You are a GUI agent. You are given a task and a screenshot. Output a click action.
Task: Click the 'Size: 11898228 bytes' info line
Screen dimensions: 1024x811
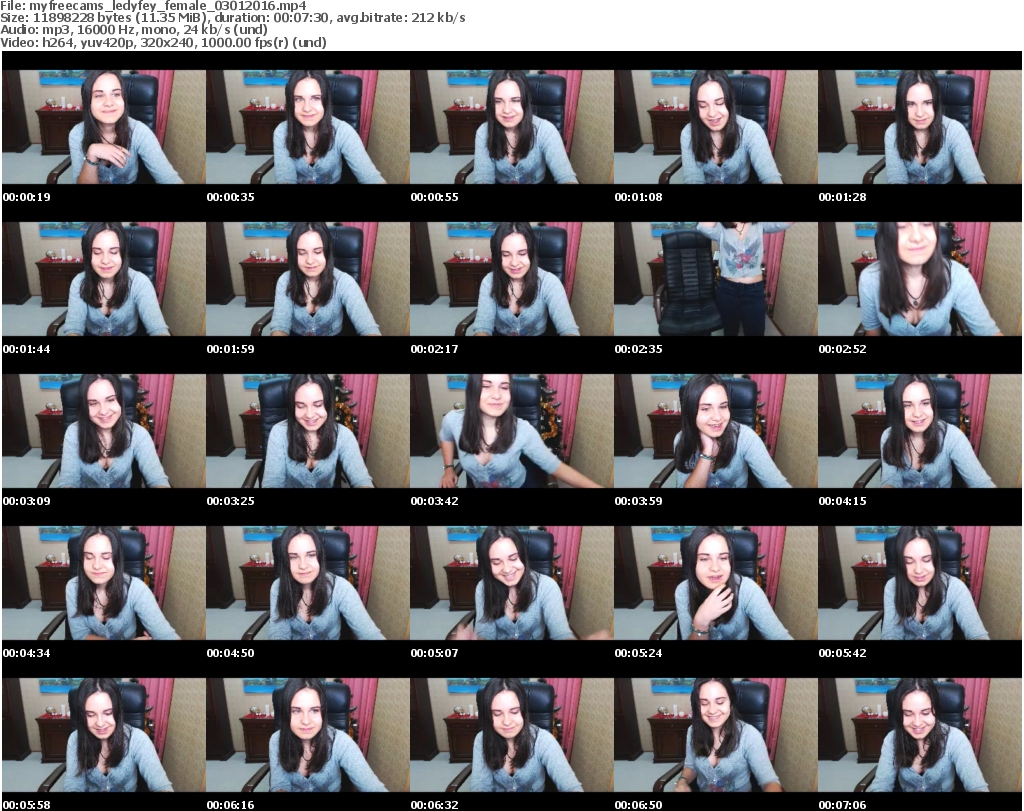point(232,18)
